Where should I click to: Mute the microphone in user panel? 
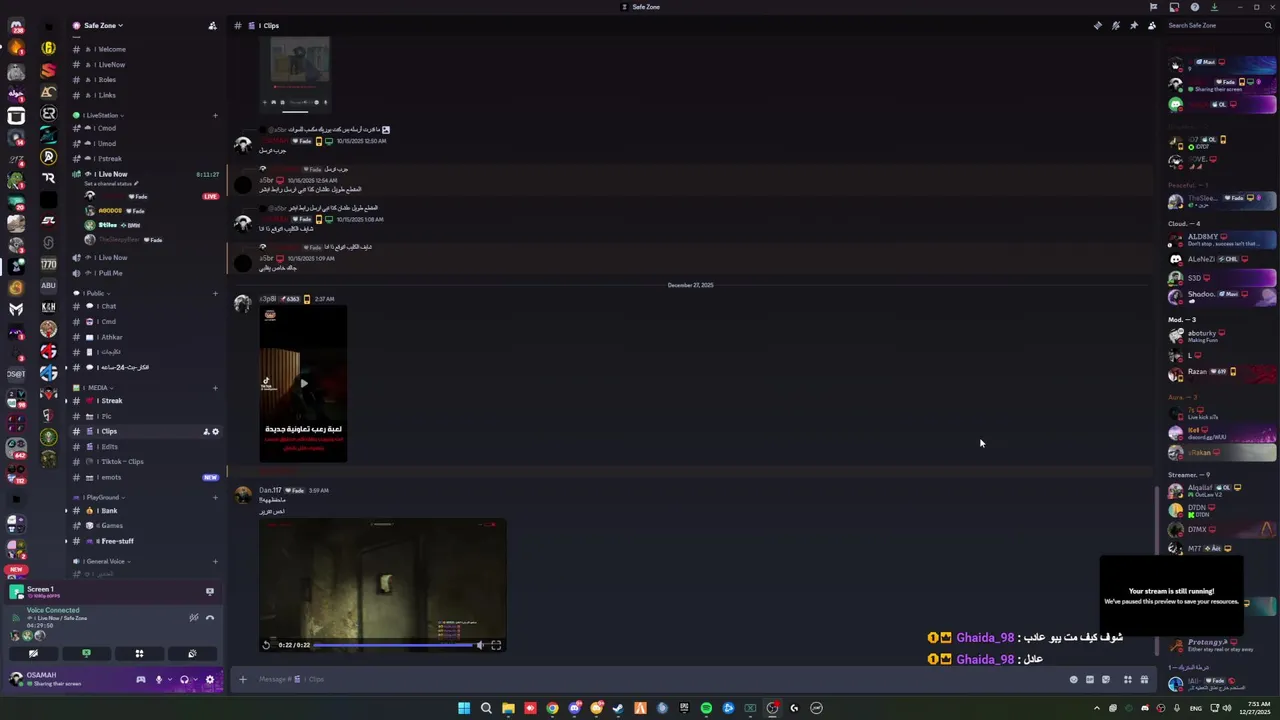(158, 680)
